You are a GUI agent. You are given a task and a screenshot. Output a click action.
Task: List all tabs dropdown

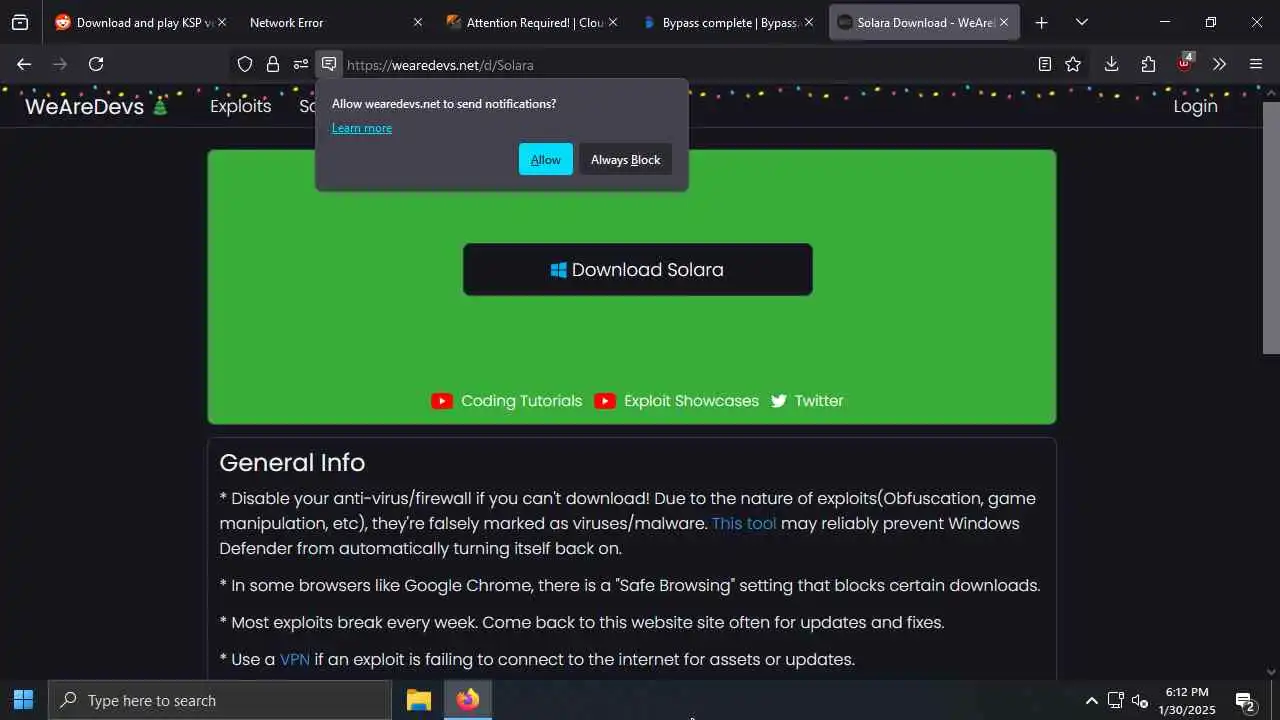[1081, 22]
